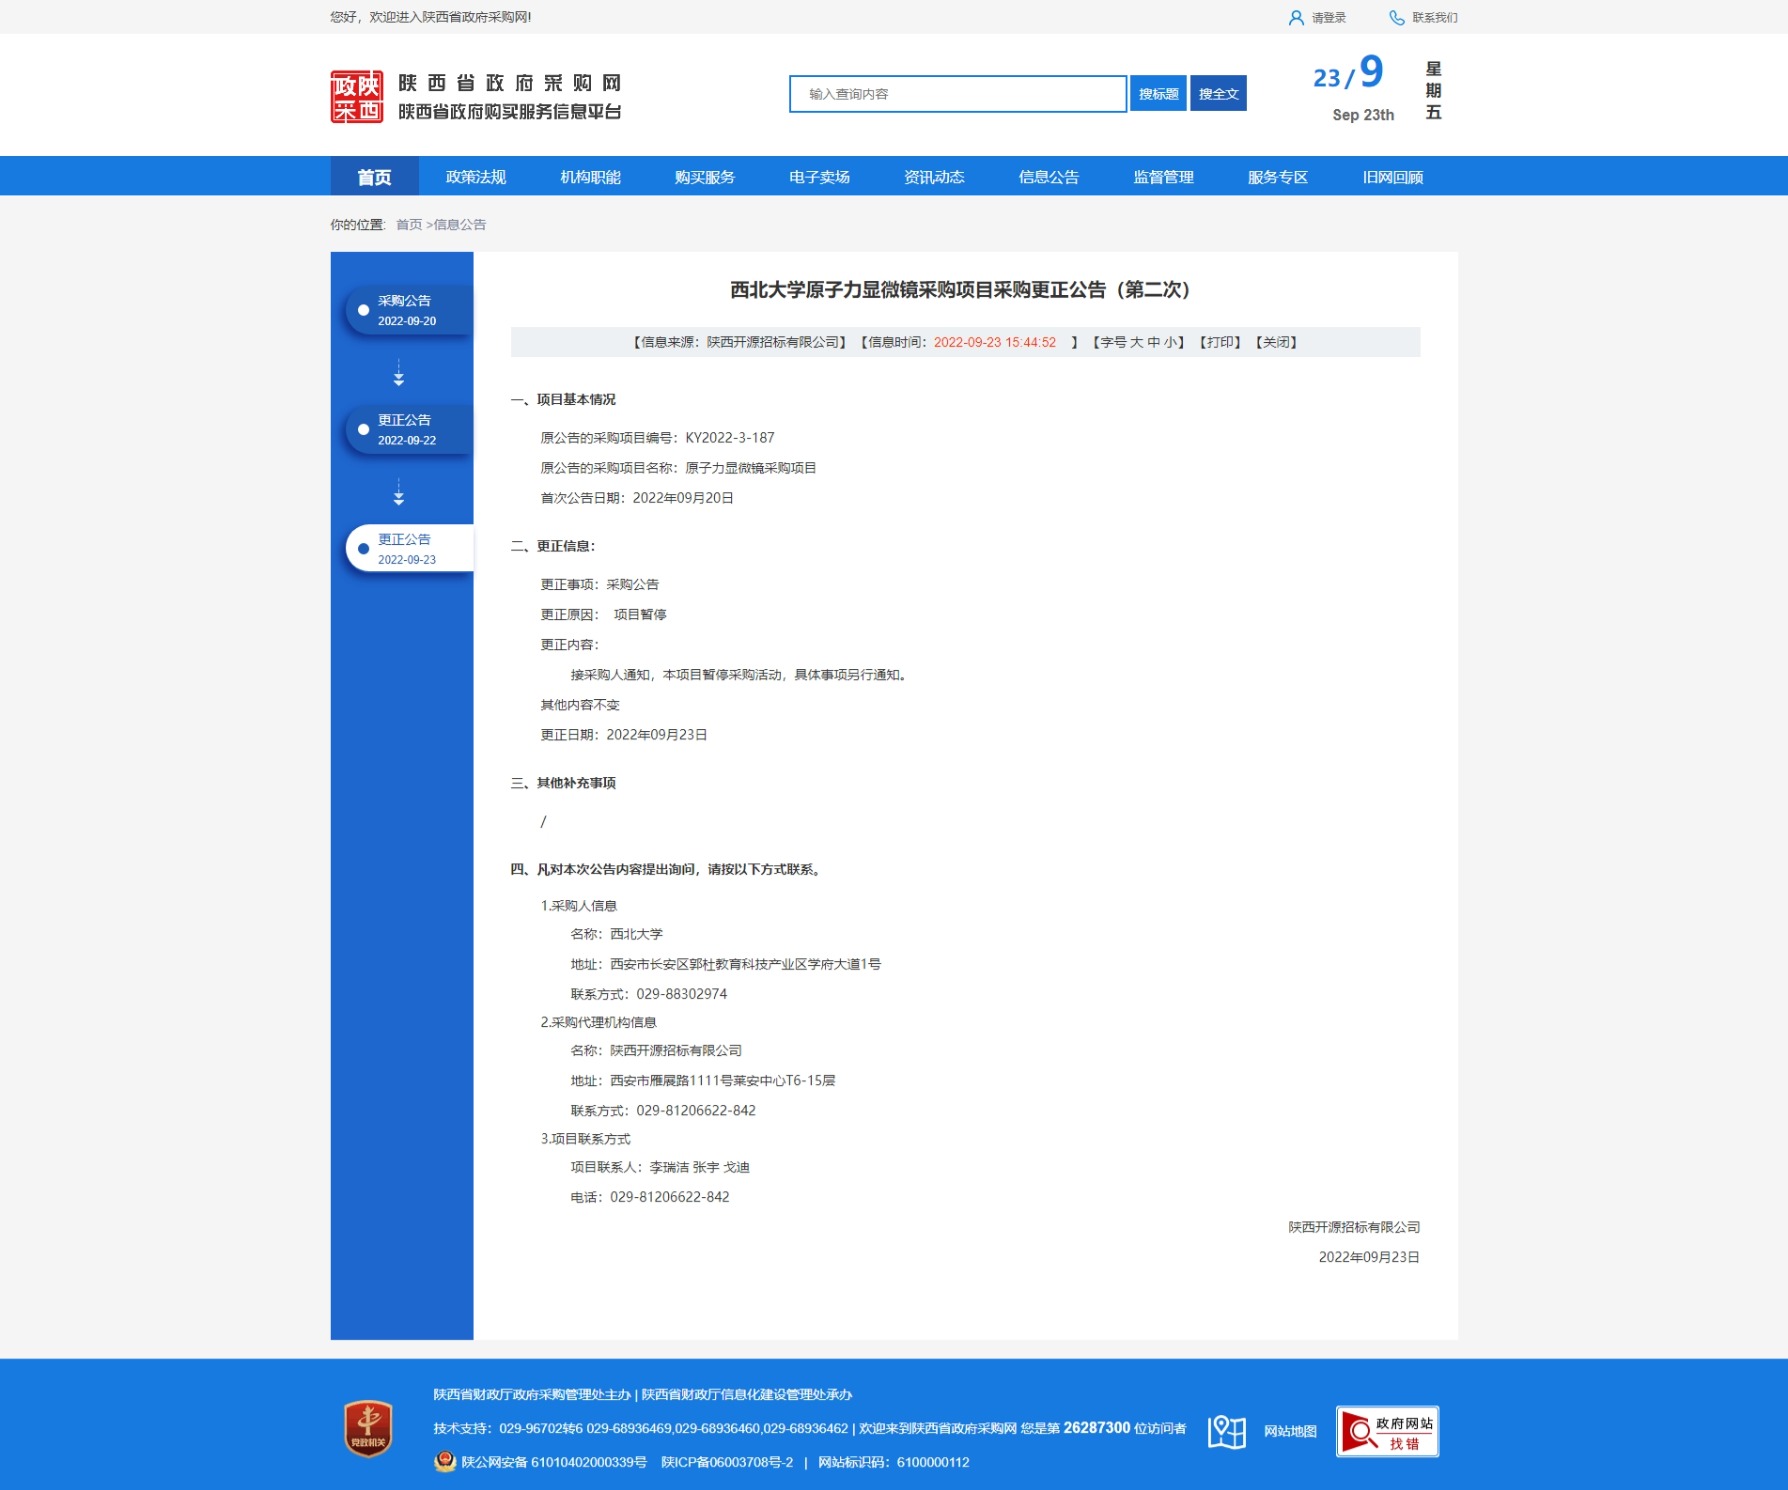
Task: Select the 更正公告 2022-09-22 timeline step
Action: coord(407,430)
